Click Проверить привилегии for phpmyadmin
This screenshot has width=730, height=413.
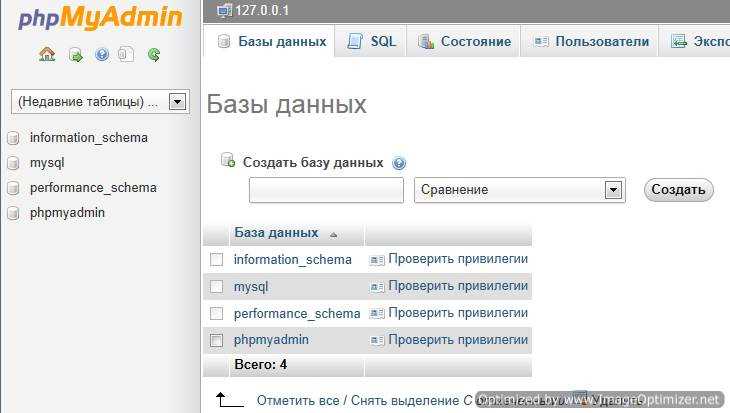(458, 340)
